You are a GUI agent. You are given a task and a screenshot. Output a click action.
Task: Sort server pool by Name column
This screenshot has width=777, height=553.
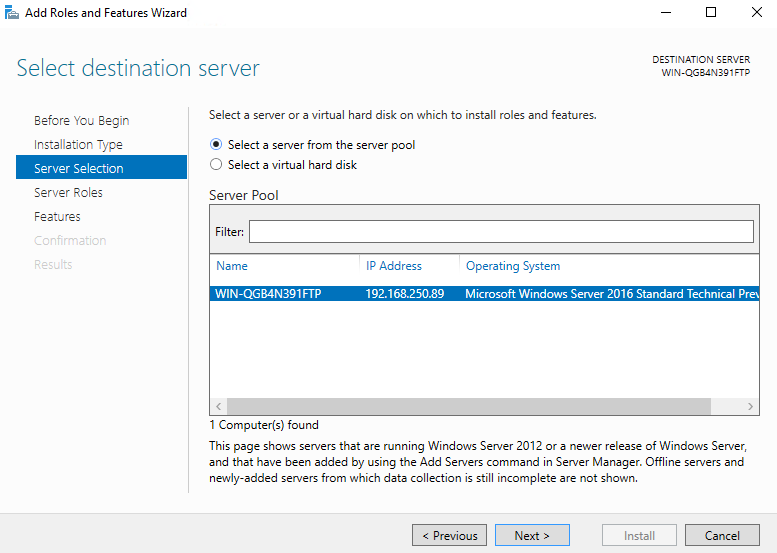point(232,266)
